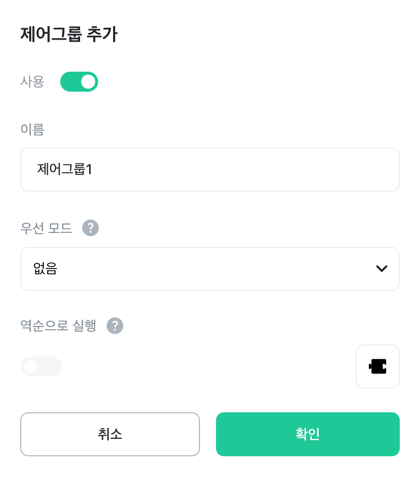The image size is (419, 477).
Task: Click into the 이름 text field
Action: pyautogui.click(x=210, y=169)
